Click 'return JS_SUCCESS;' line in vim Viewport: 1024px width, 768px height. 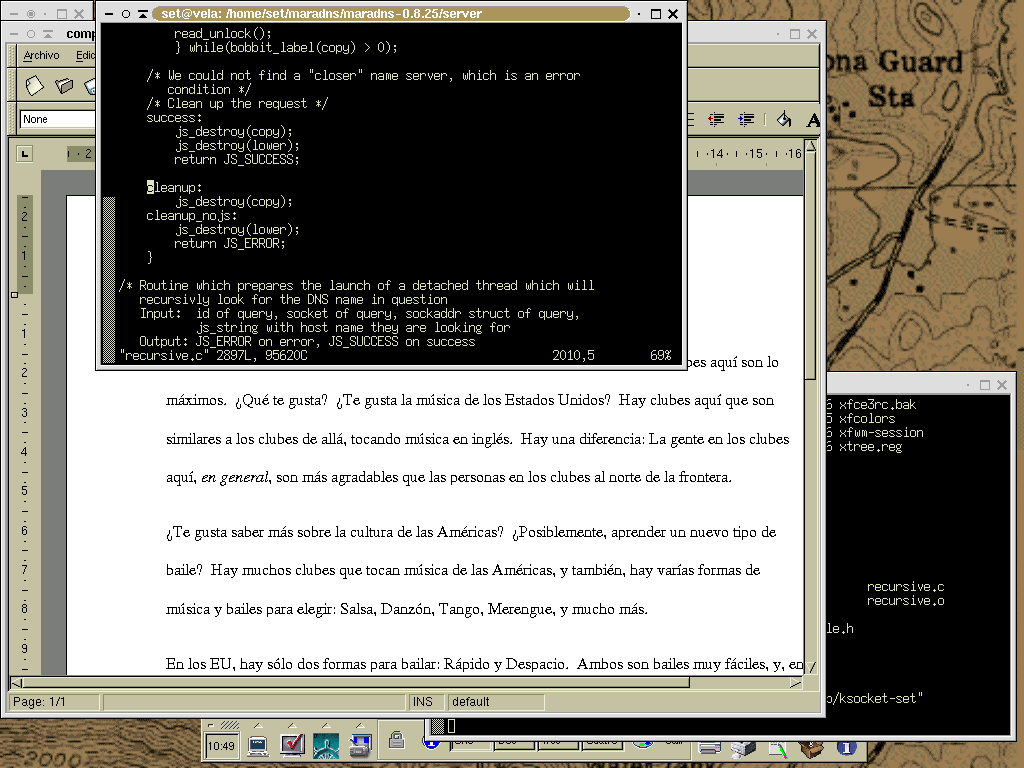[x=236, y=159]
